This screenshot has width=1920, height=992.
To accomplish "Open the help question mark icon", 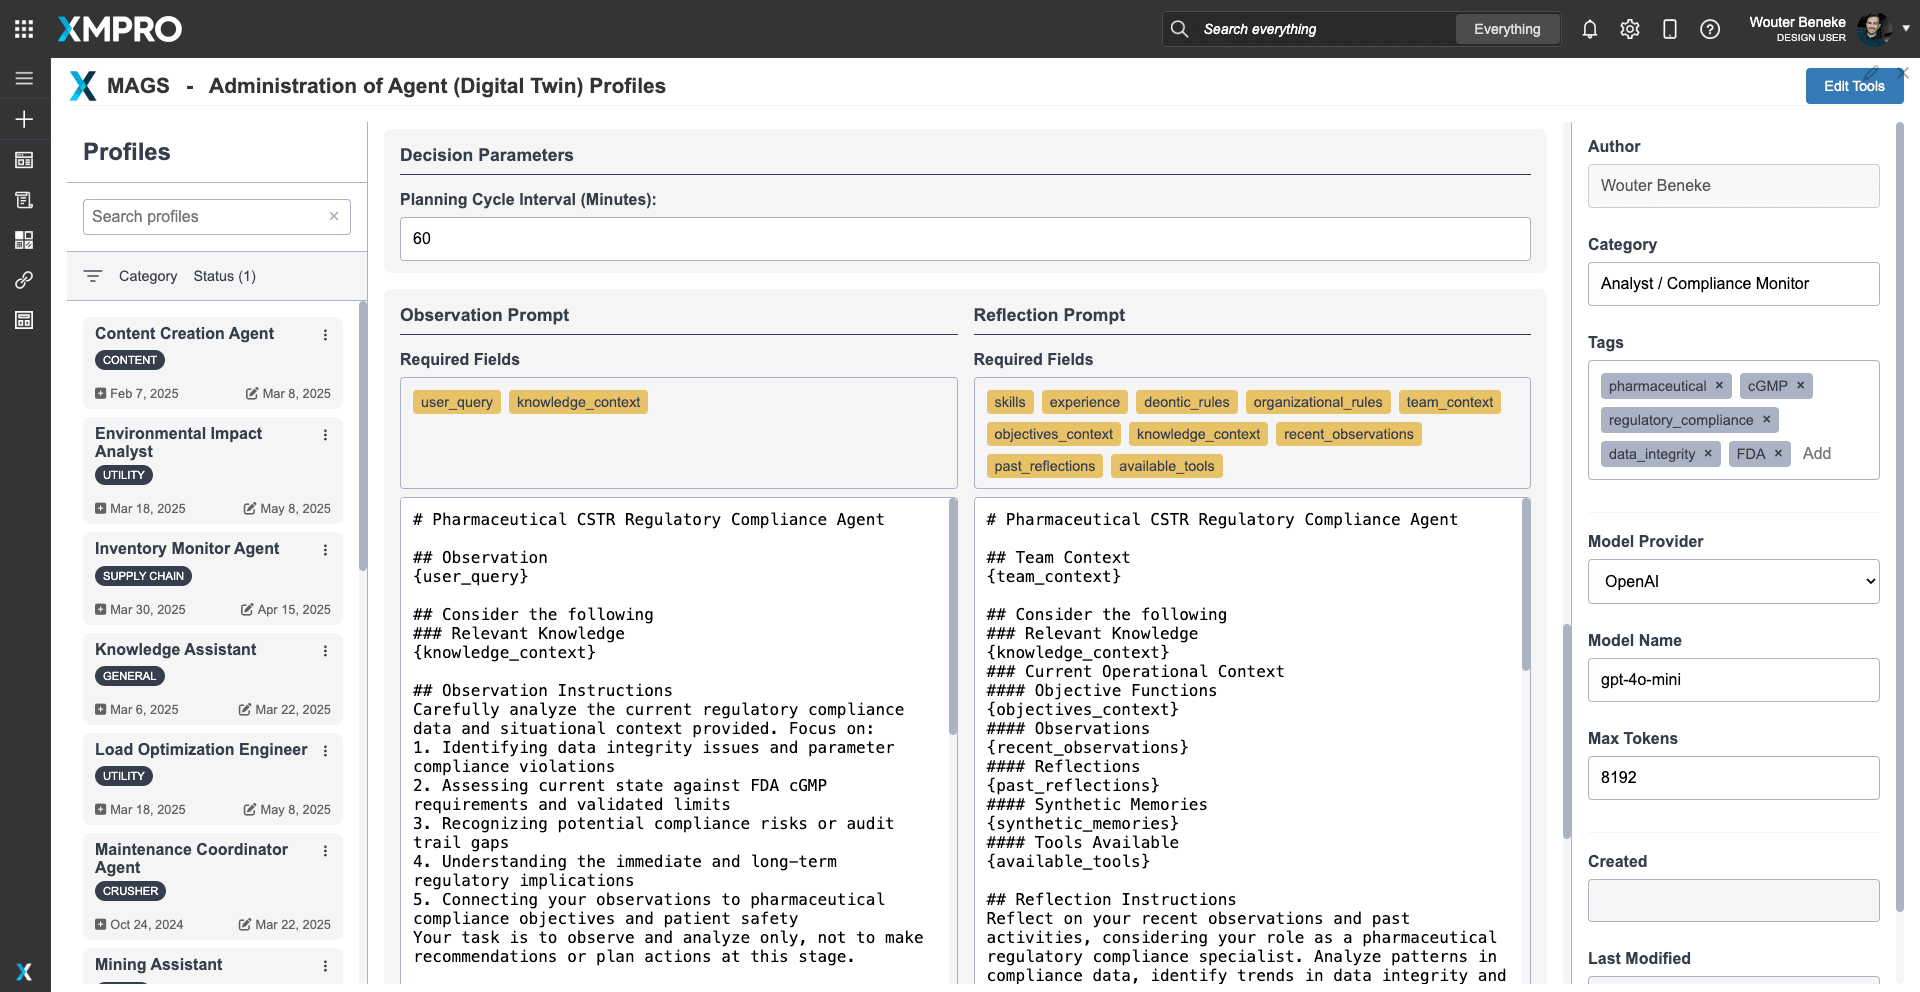I will (1709, 29).
